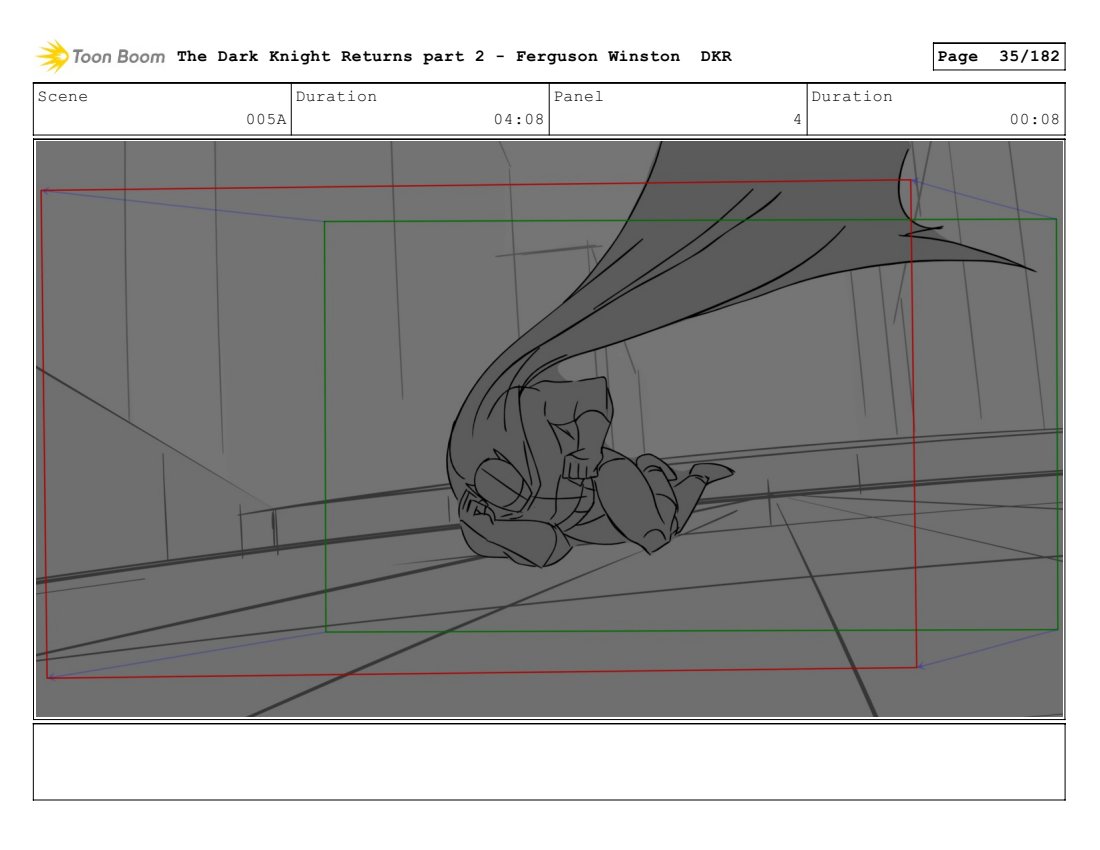
Task: Select the panel duration value '00:08'
Action: [x=1035, y=119]
